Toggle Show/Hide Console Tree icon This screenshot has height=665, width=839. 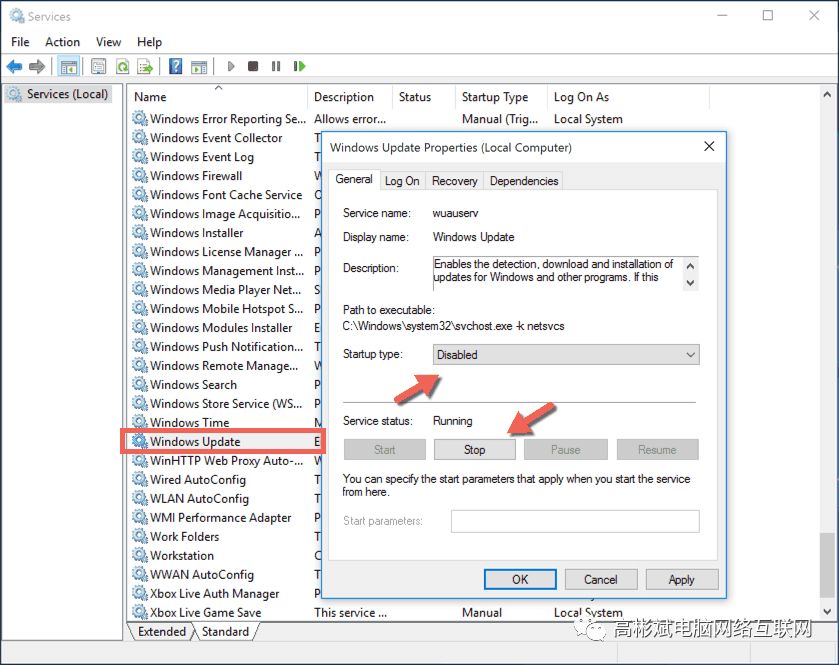[x=69, y=67]
